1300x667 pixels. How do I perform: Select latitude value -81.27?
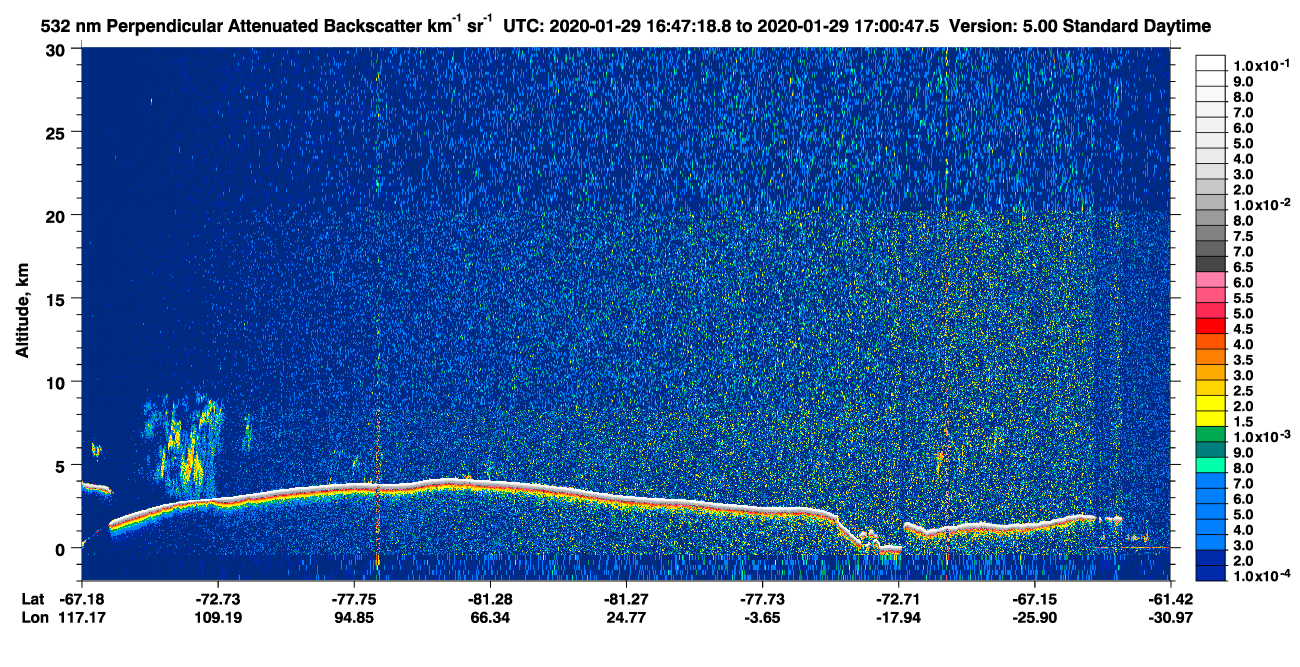click(627, 599)
